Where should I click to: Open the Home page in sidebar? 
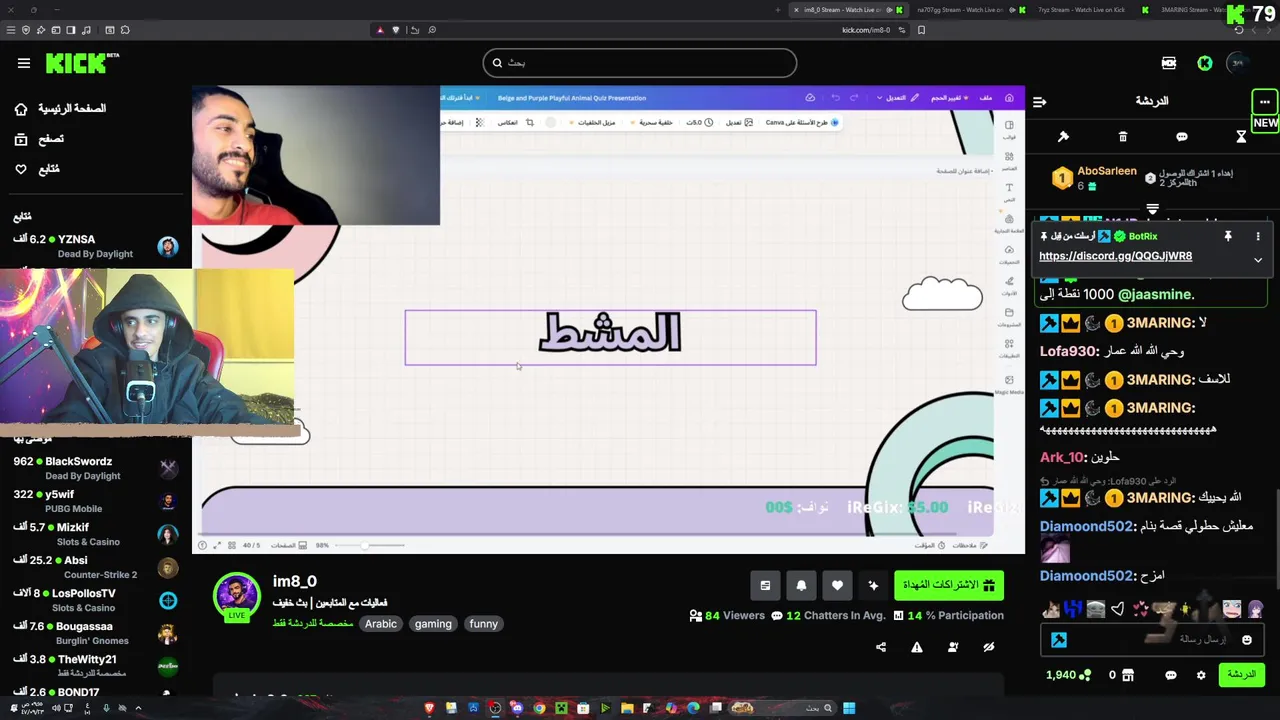[62, 108]
